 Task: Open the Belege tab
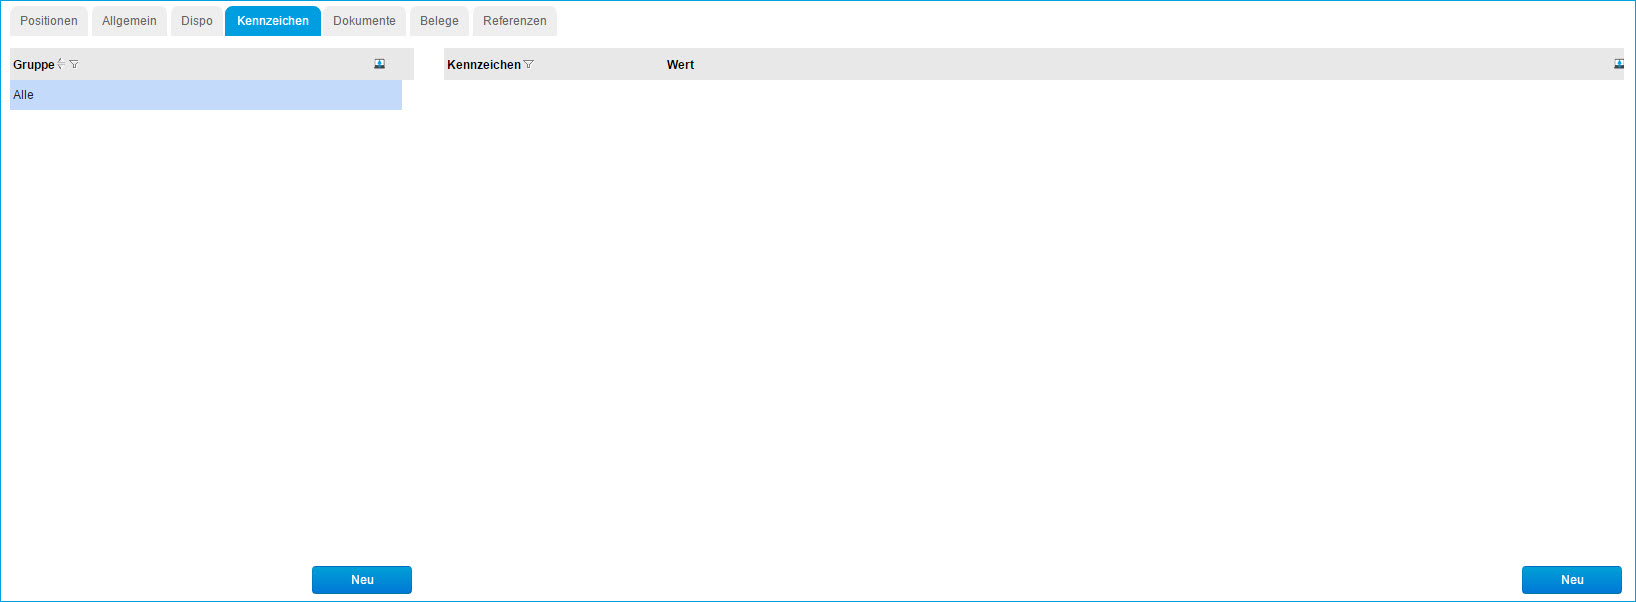click(x=439, y=21)
